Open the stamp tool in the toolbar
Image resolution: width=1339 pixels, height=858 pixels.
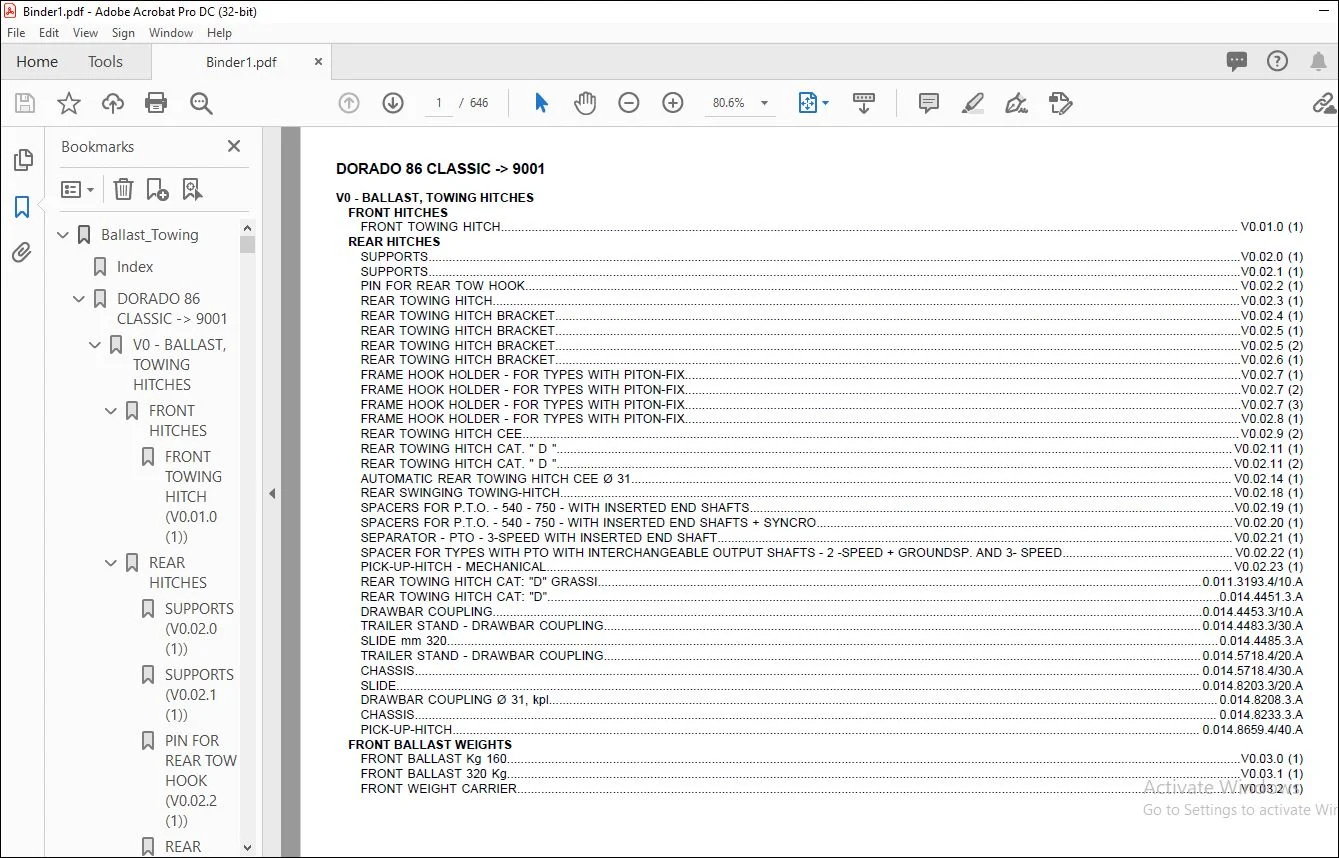coord(1061,103)
